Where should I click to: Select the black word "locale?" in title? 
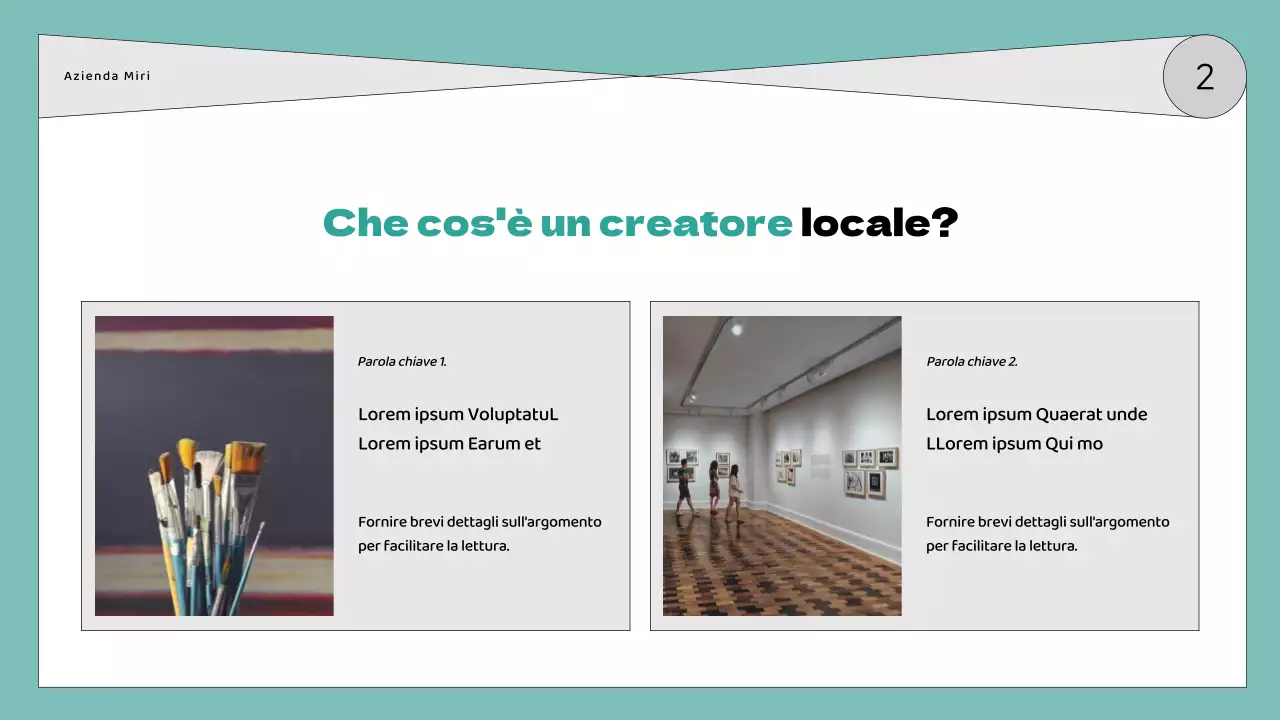(x=878, y=223)
